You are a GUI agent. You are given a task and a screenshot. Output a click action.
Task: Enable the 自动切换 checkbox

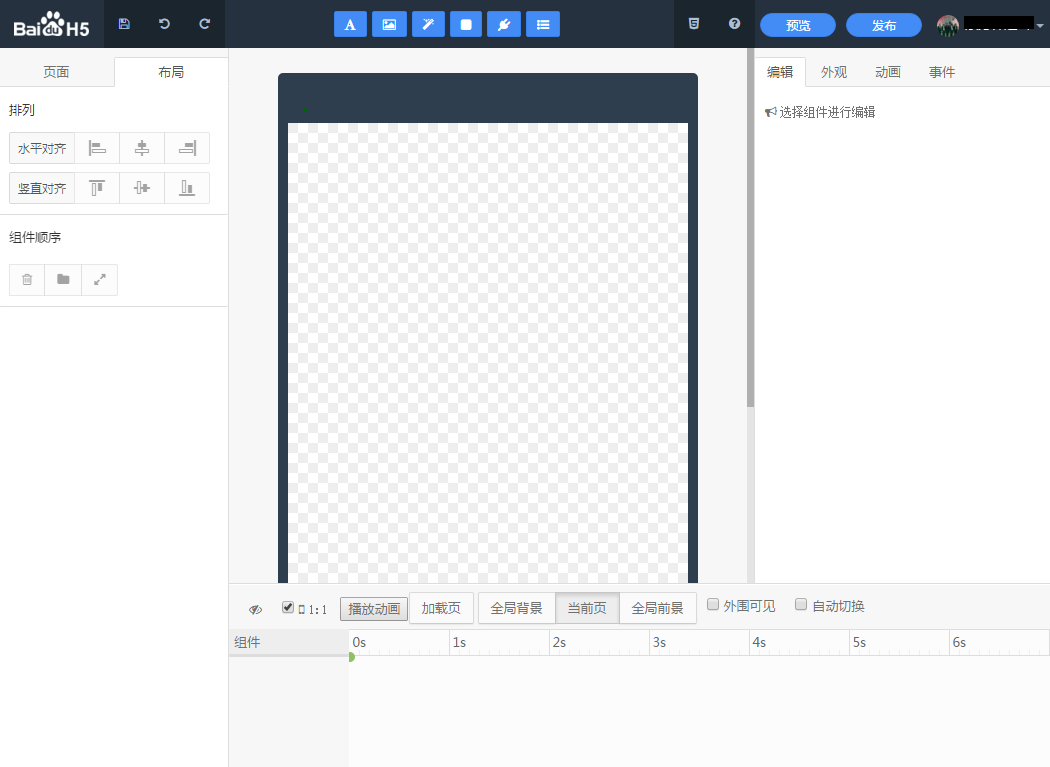coord(801,604)
